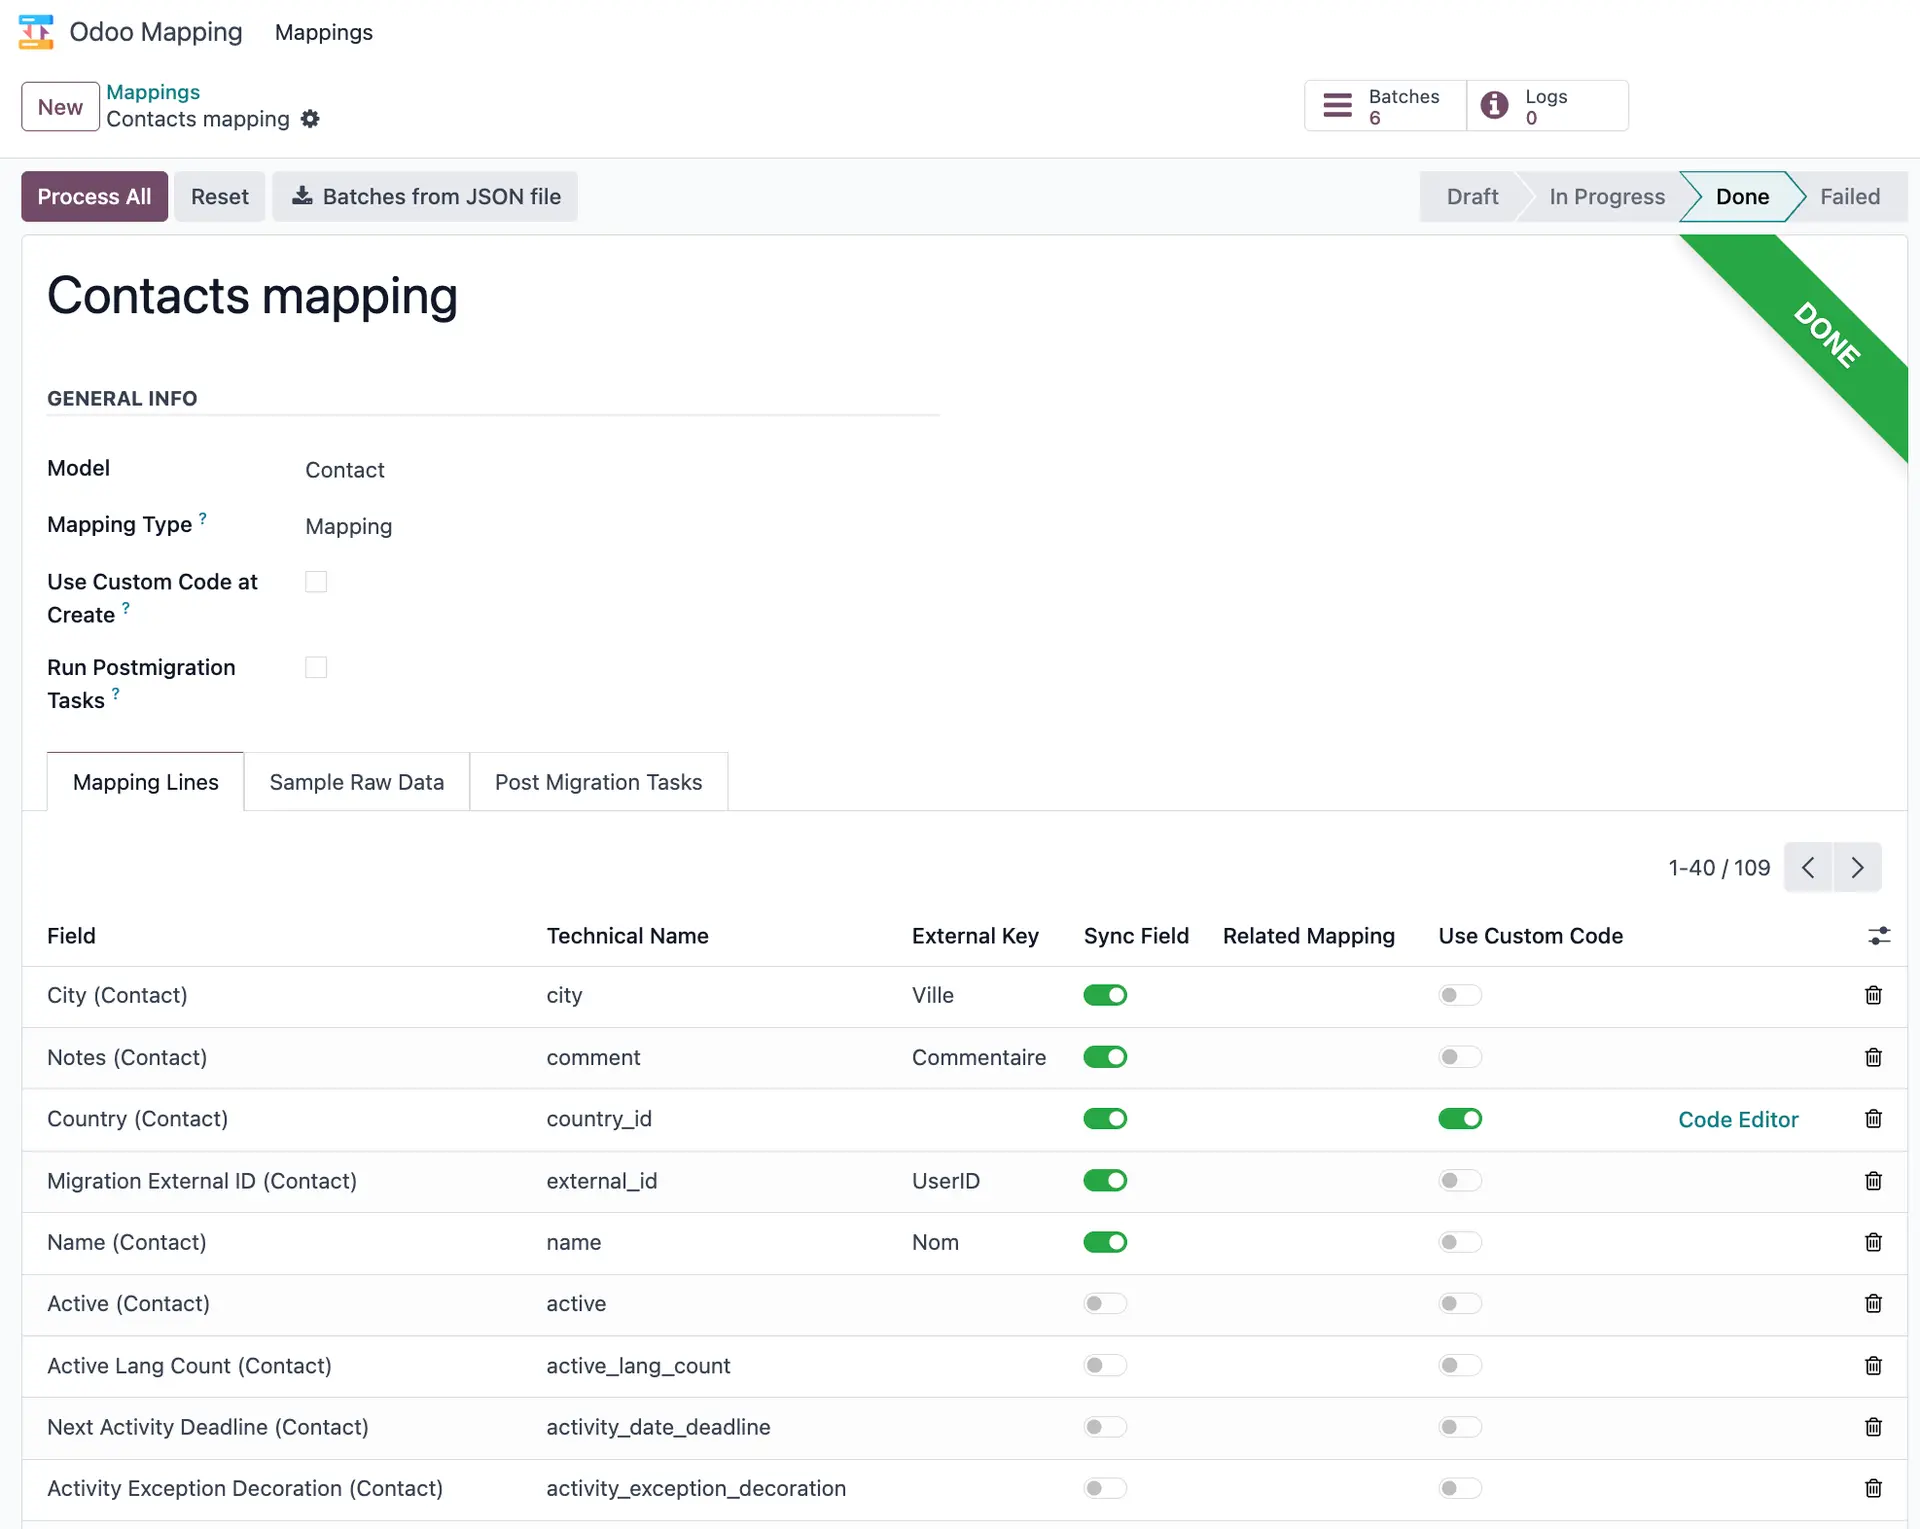The height and width of the screenshot is (1529, 1920).
Task: Open the optional columns selector icon
Action: [1879, 936]
